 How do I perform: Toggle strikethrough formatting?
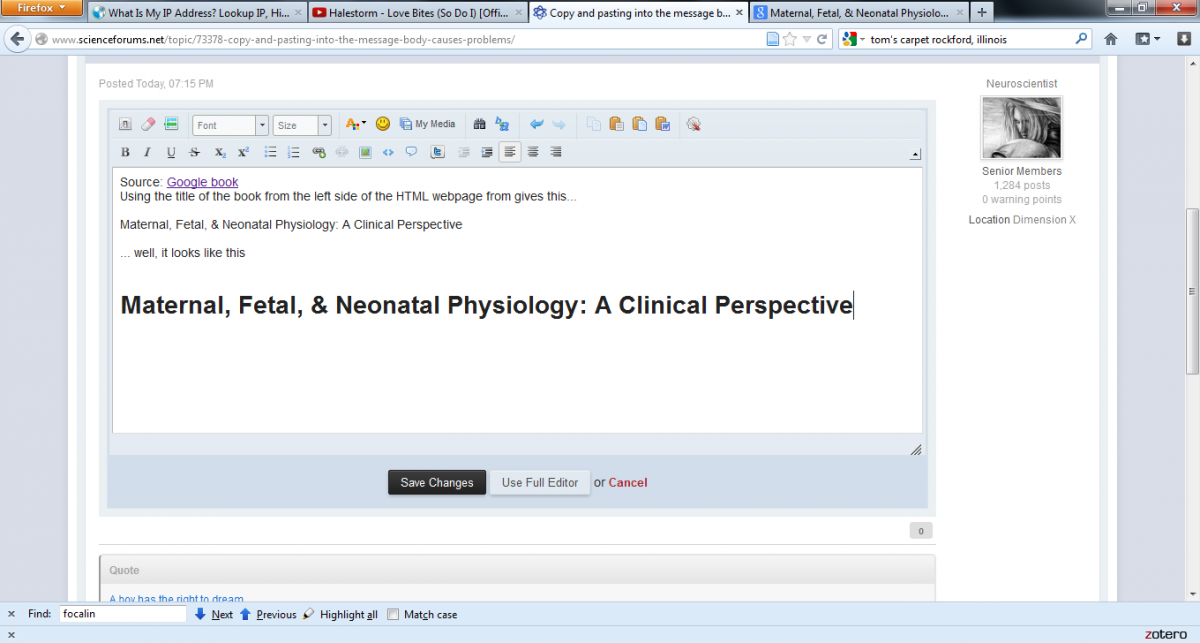(195, 153)
